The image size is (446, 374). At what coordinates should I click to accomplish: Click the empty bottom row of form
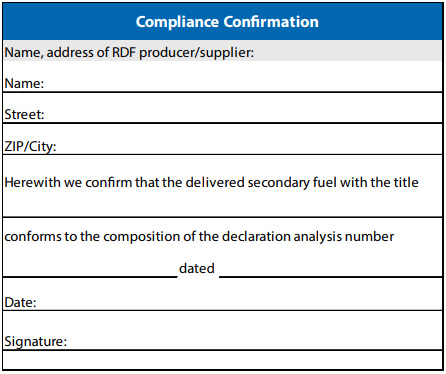223,360
